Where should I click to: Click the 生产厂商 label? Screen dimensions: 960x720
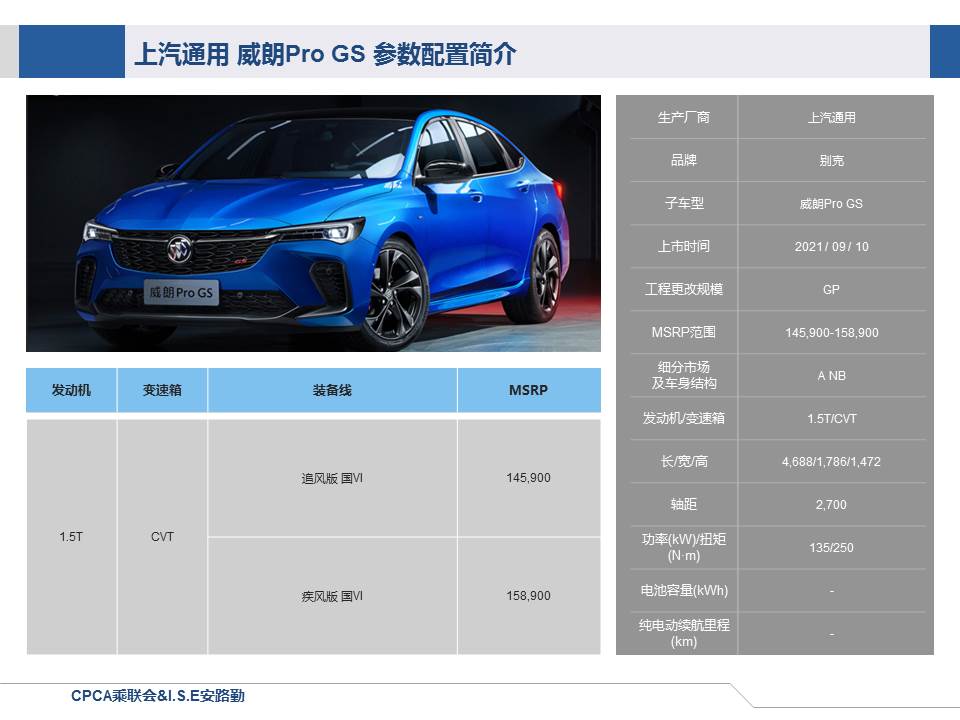[x=684, y=118]
